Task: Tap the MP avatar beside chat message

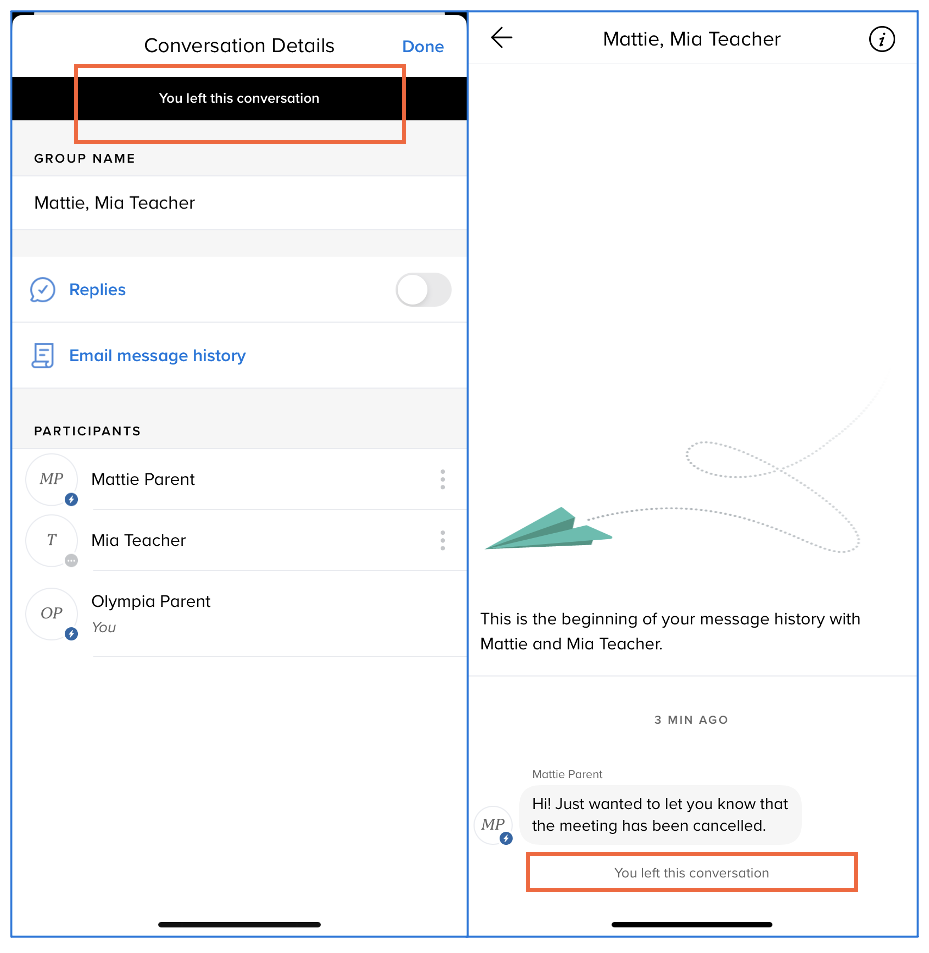Action: [x=493, y=825]
